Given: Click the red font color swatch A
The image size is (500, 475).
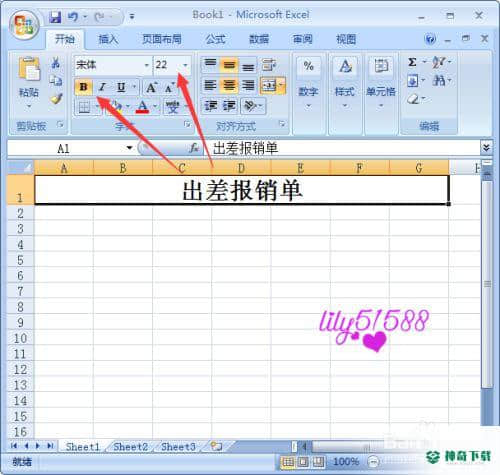Looking at the screenshot, I should 143,107.
